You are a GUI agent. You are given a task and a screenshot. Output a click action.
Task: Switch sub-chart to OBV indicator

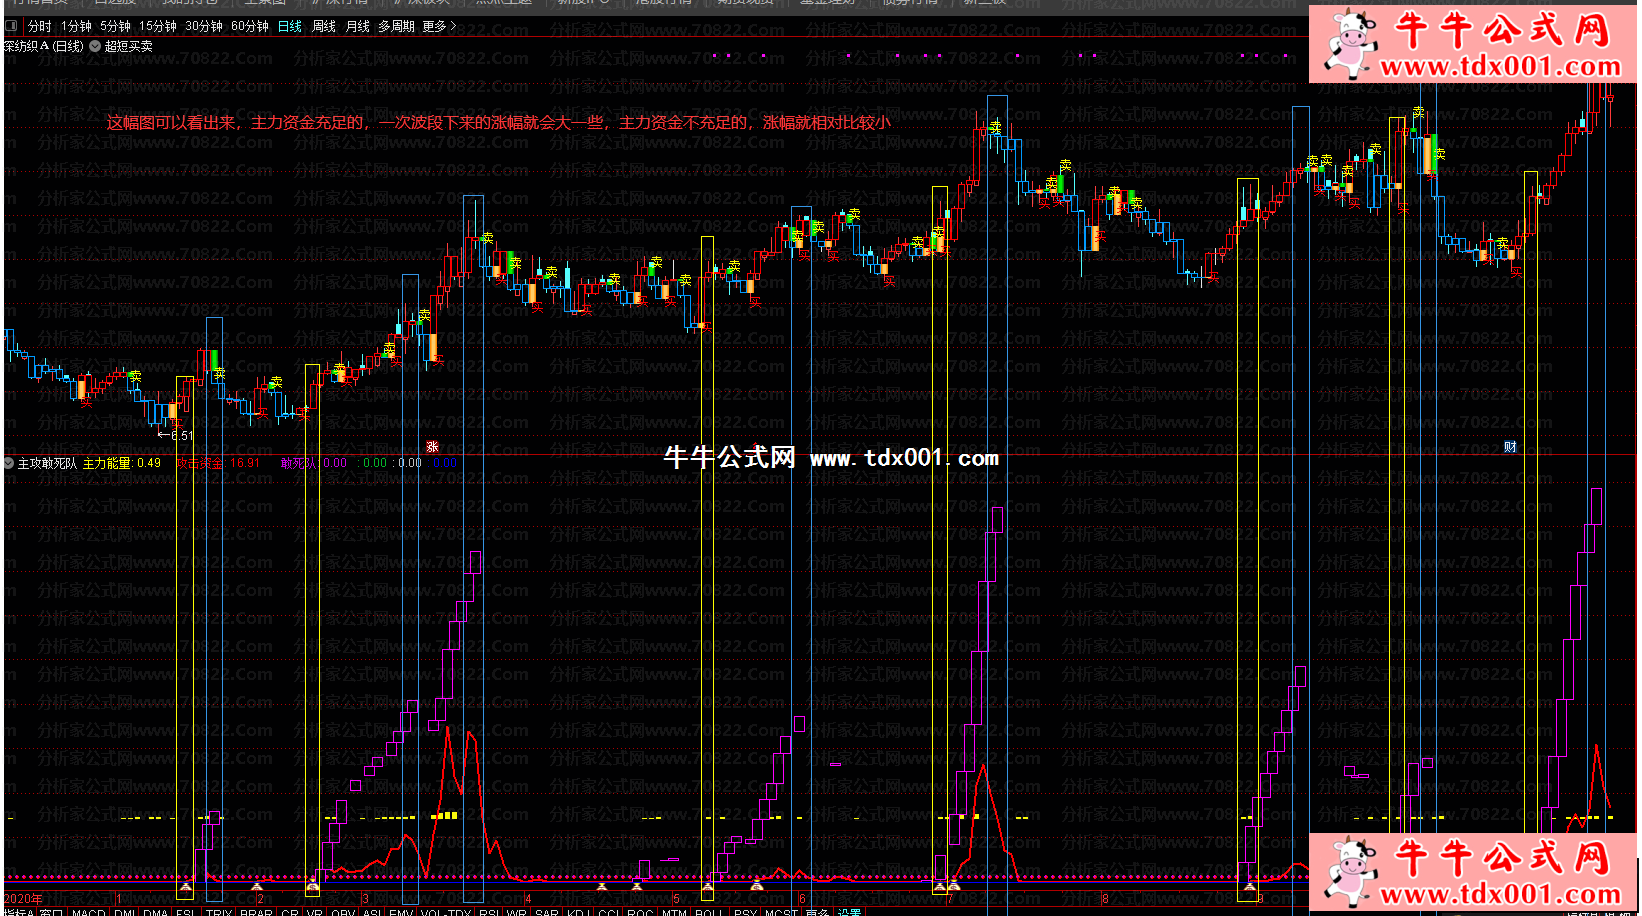pyautogui.click(x=342, y=911)
